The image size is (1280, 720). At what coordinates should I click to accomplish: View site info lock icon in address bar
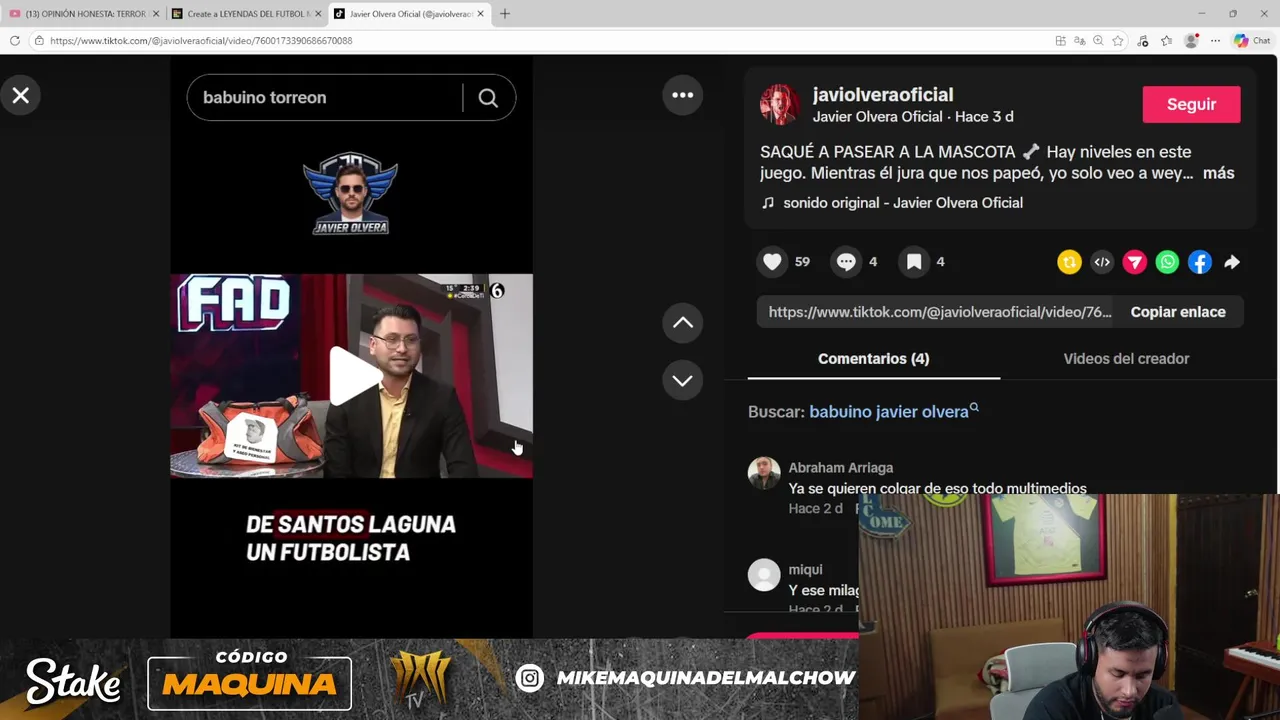39,41
